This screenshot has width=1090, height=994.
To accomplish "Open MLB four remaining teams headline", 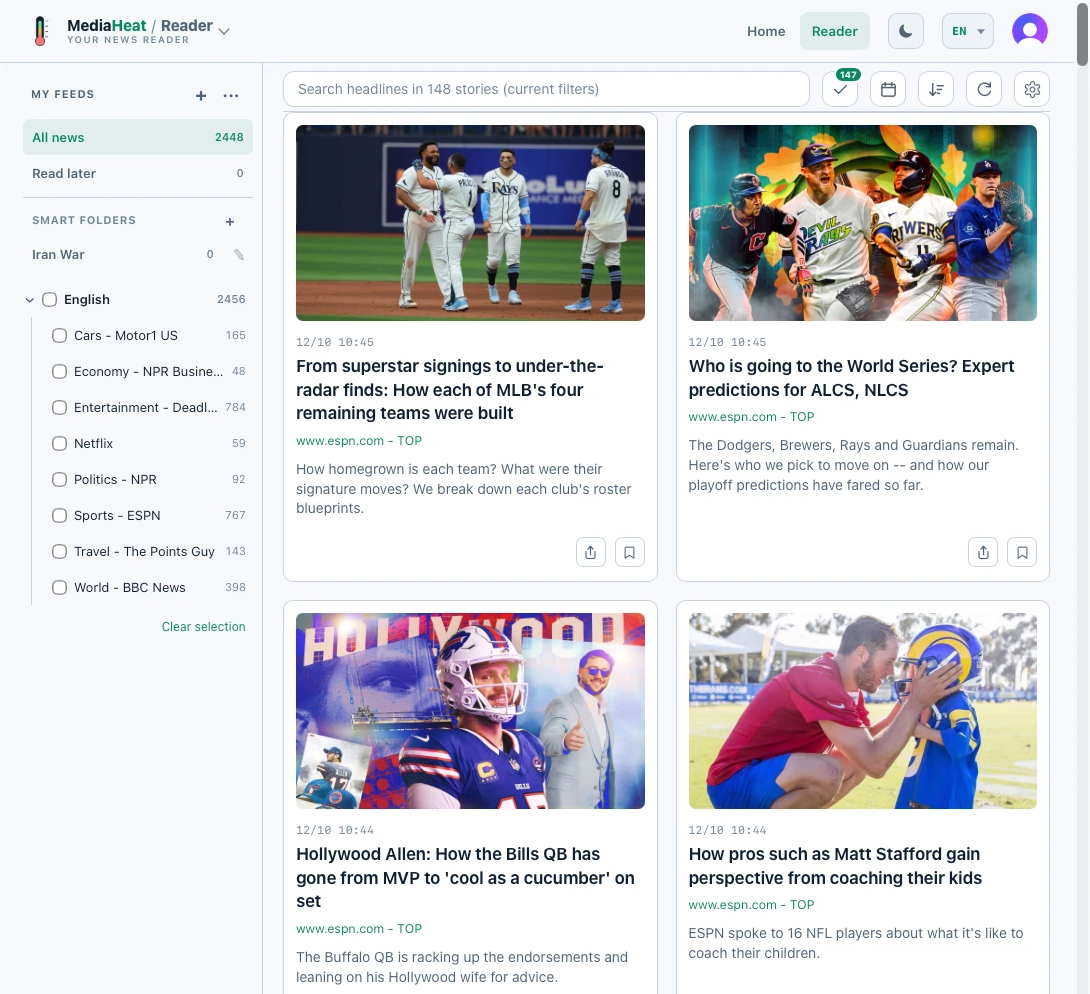I will point(449,389).
